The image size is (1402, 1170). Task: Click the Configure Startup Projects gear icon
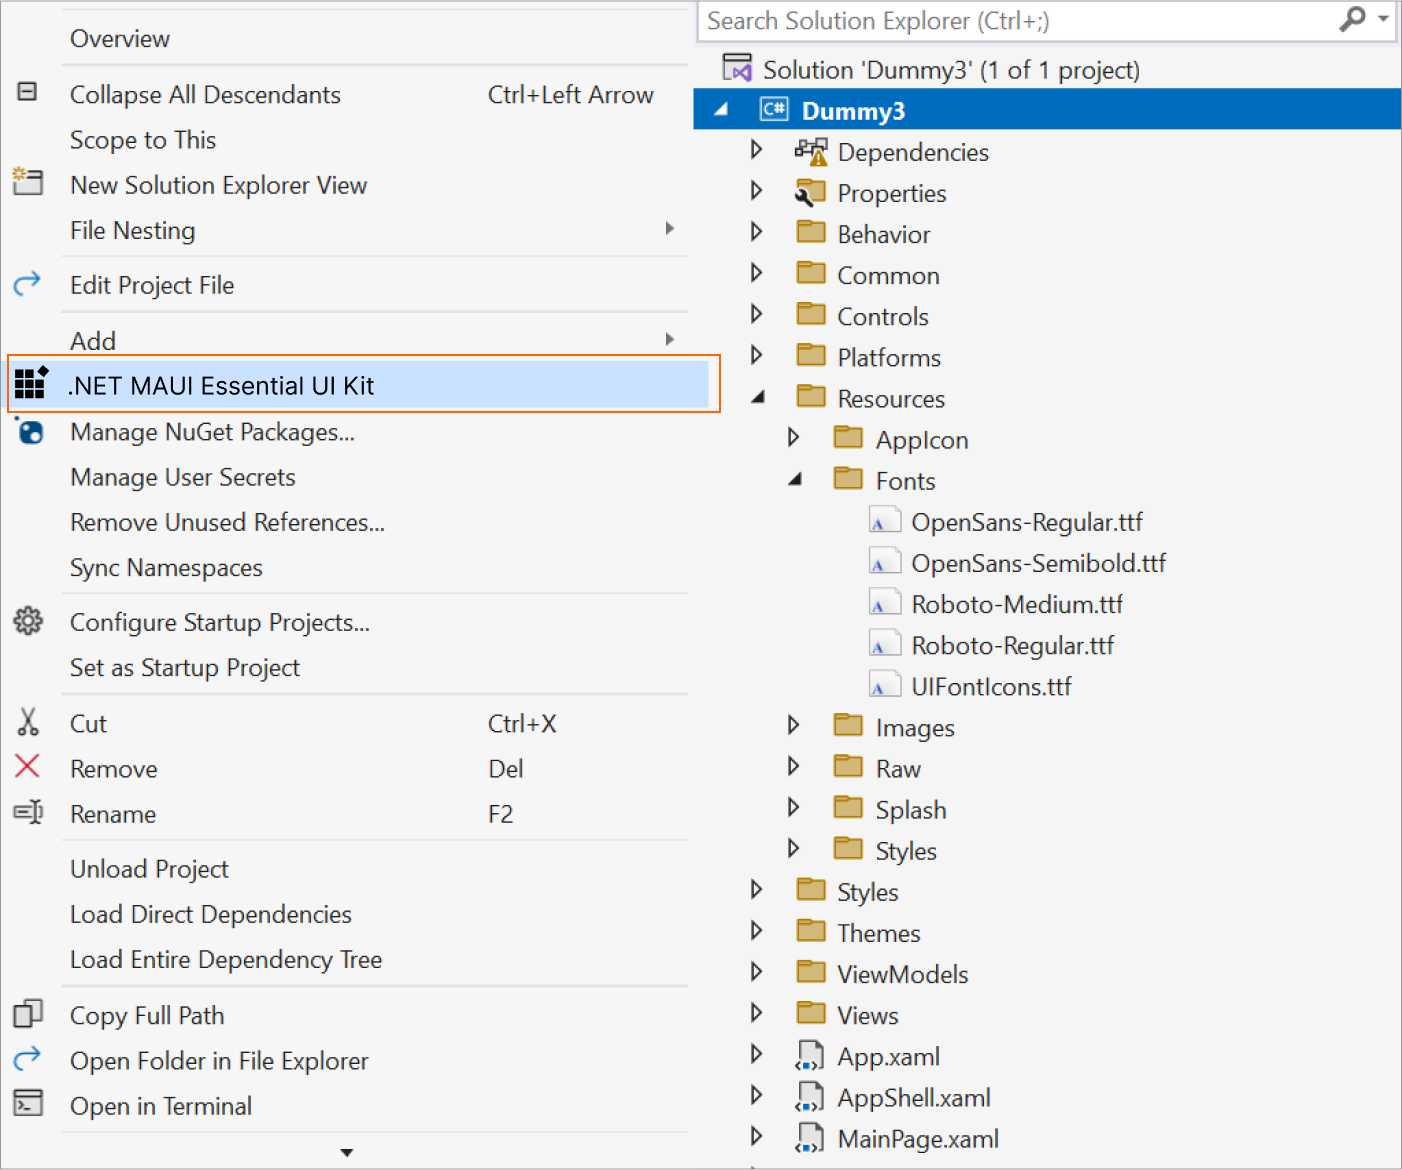point(28,621)
